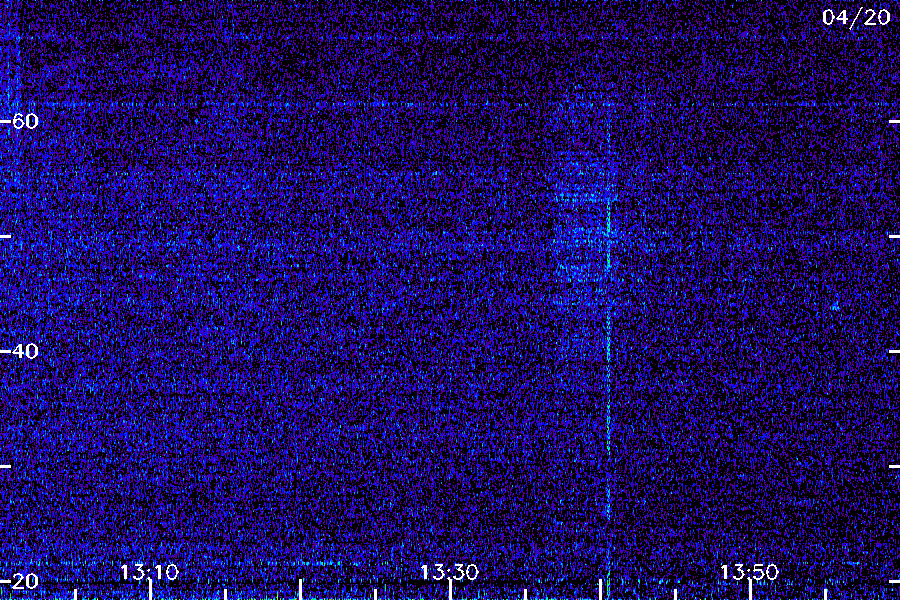Click the 13:30 time axis label

449,572
